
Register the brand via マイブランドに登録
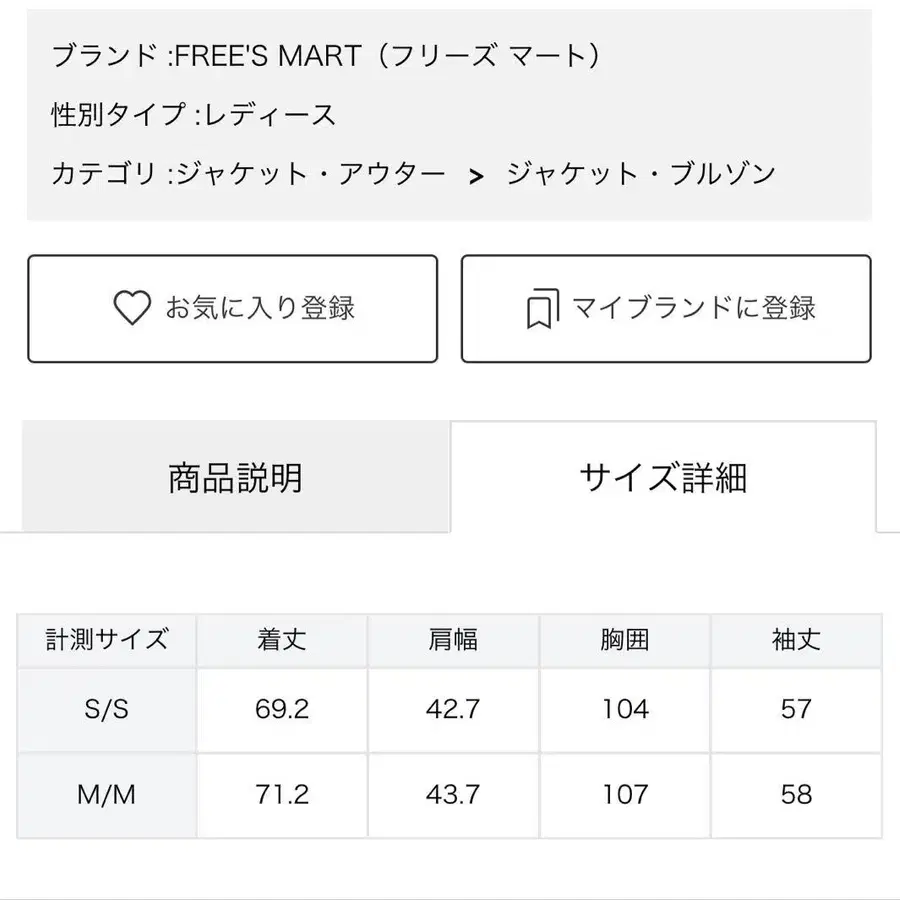point(665,308)
